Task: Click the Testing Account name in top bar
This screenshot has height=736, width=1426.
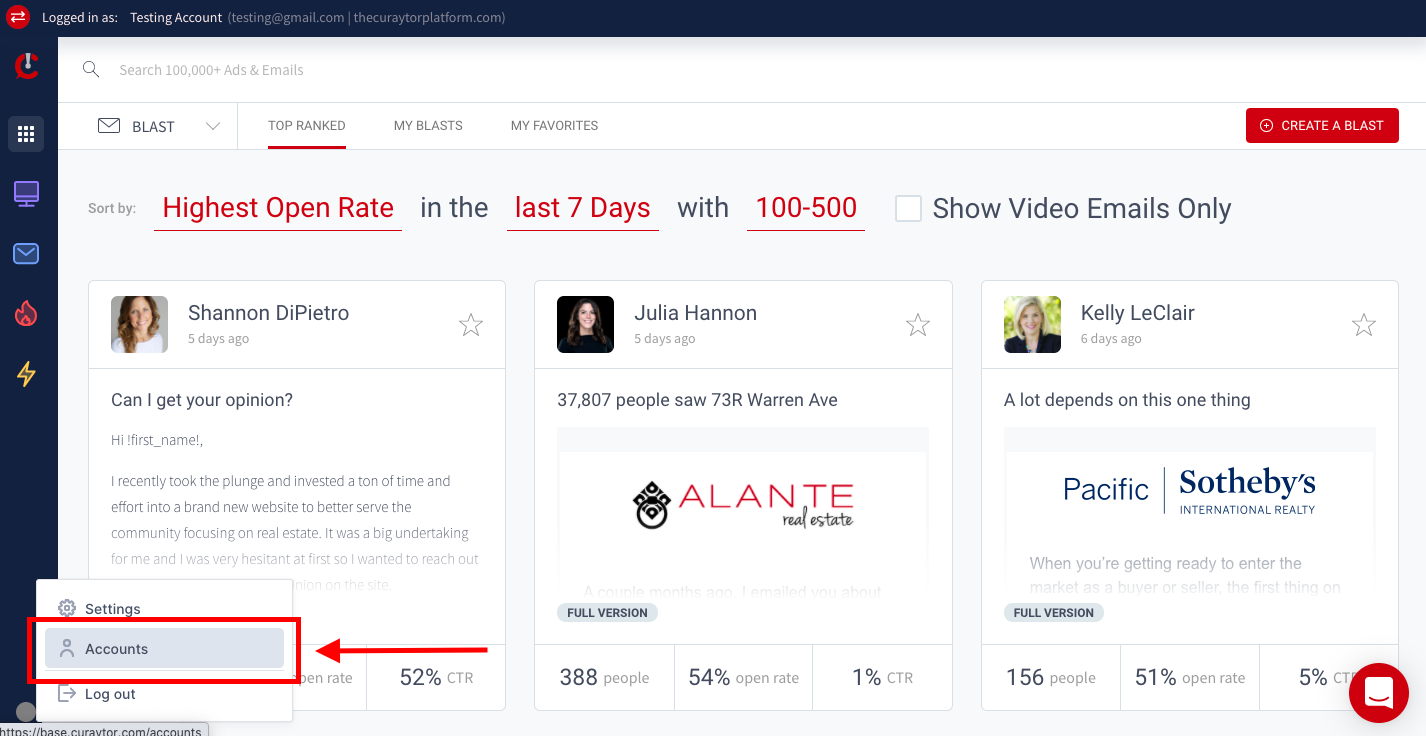Action: [176, 18]
